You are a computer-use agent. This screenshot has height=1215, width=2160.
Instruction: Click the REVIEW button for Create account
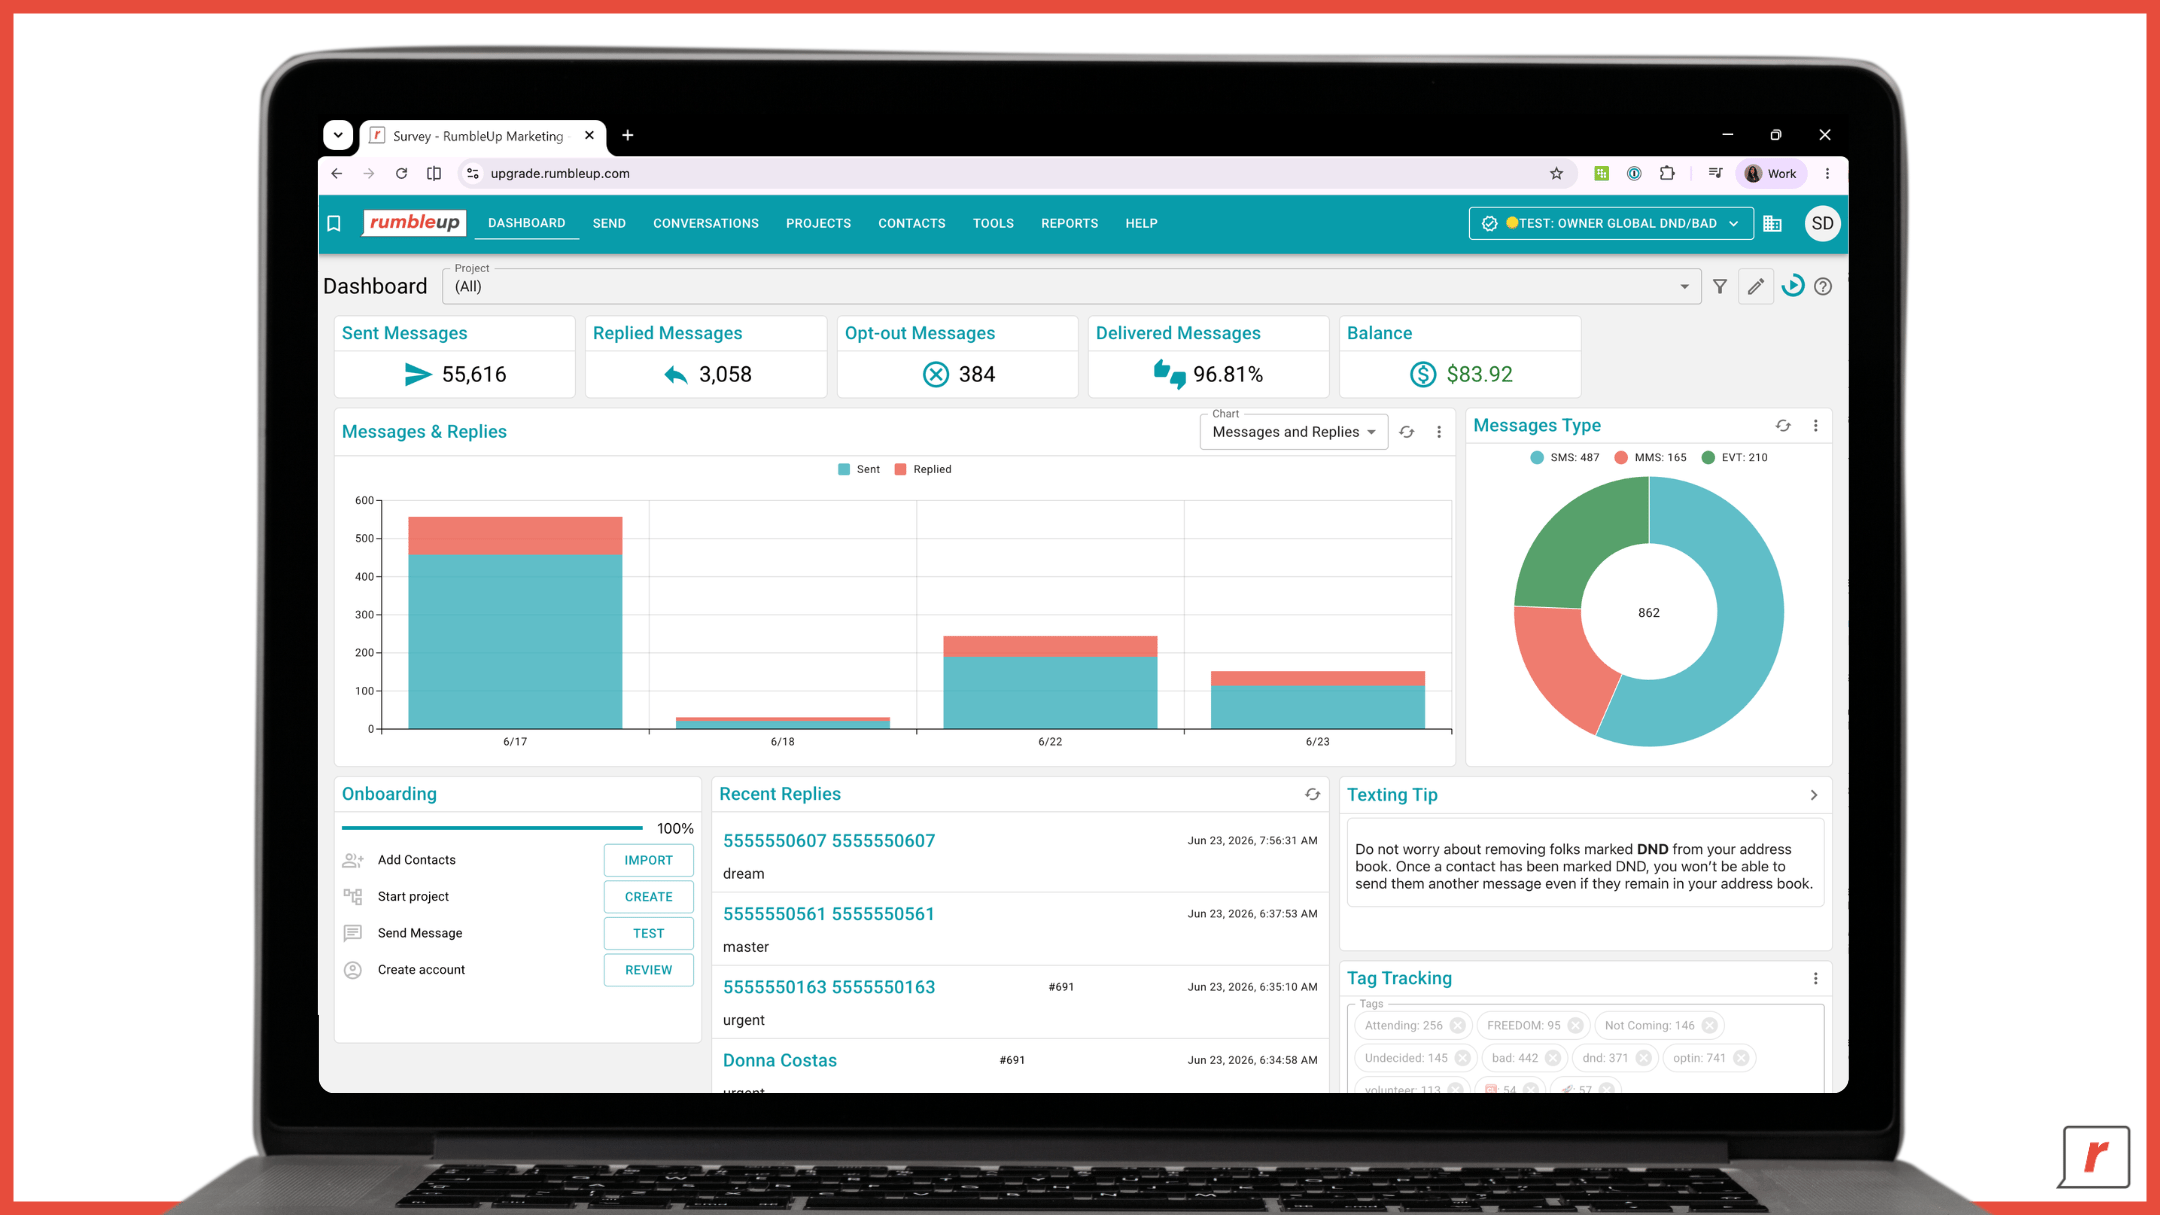(648, 970)
